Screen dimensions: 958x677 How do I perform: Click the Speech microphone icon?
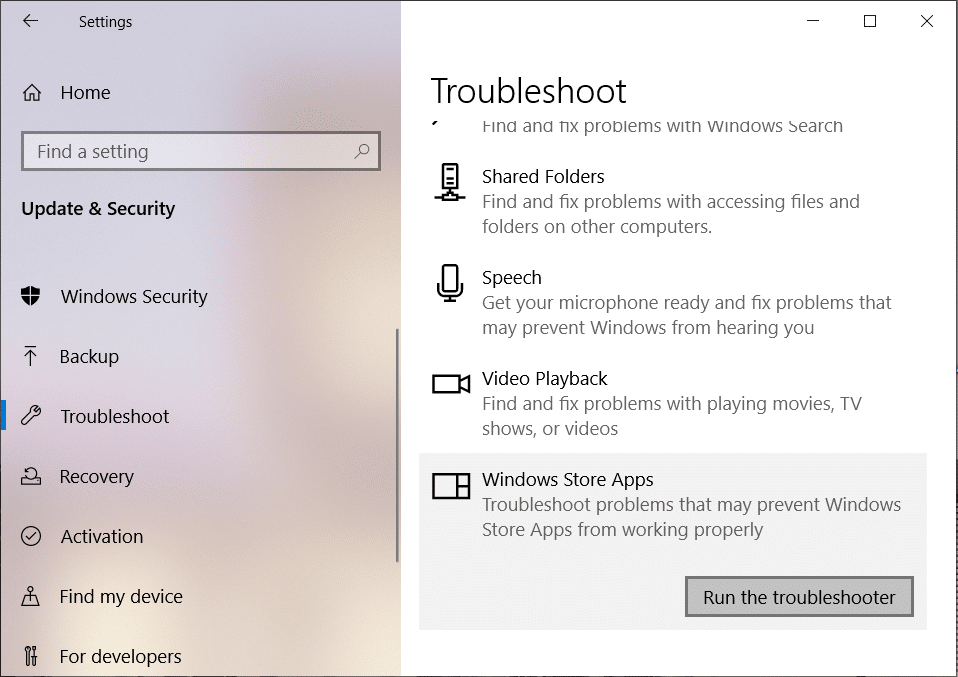point(449,283)
